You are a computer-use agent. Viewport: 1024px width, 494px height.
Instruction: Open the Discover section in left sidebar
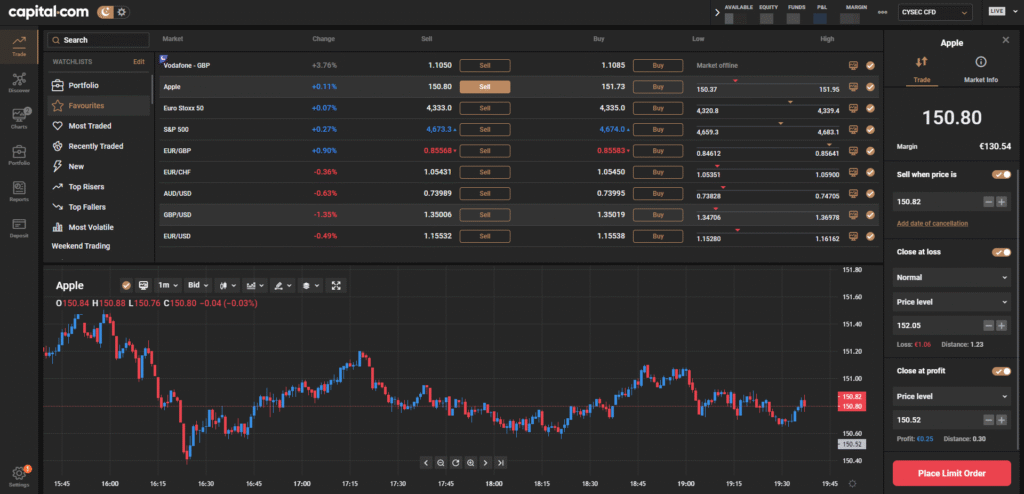(x=19, y=82)
